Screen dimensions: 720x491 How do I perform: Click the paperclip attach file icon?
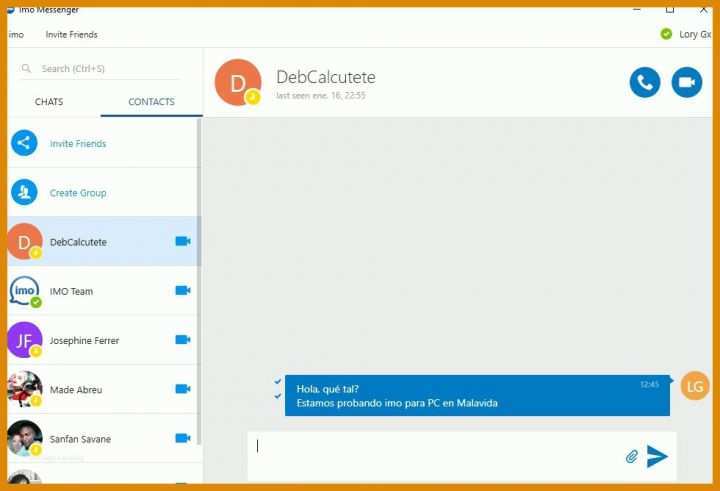(x=632, y=457)
